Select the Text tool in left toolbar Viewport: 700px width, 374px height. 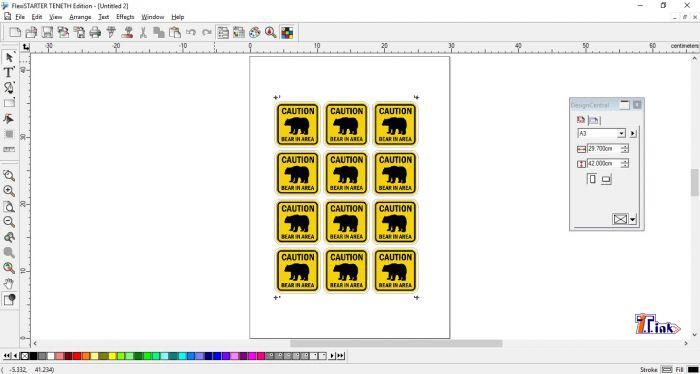click(8, 72)
